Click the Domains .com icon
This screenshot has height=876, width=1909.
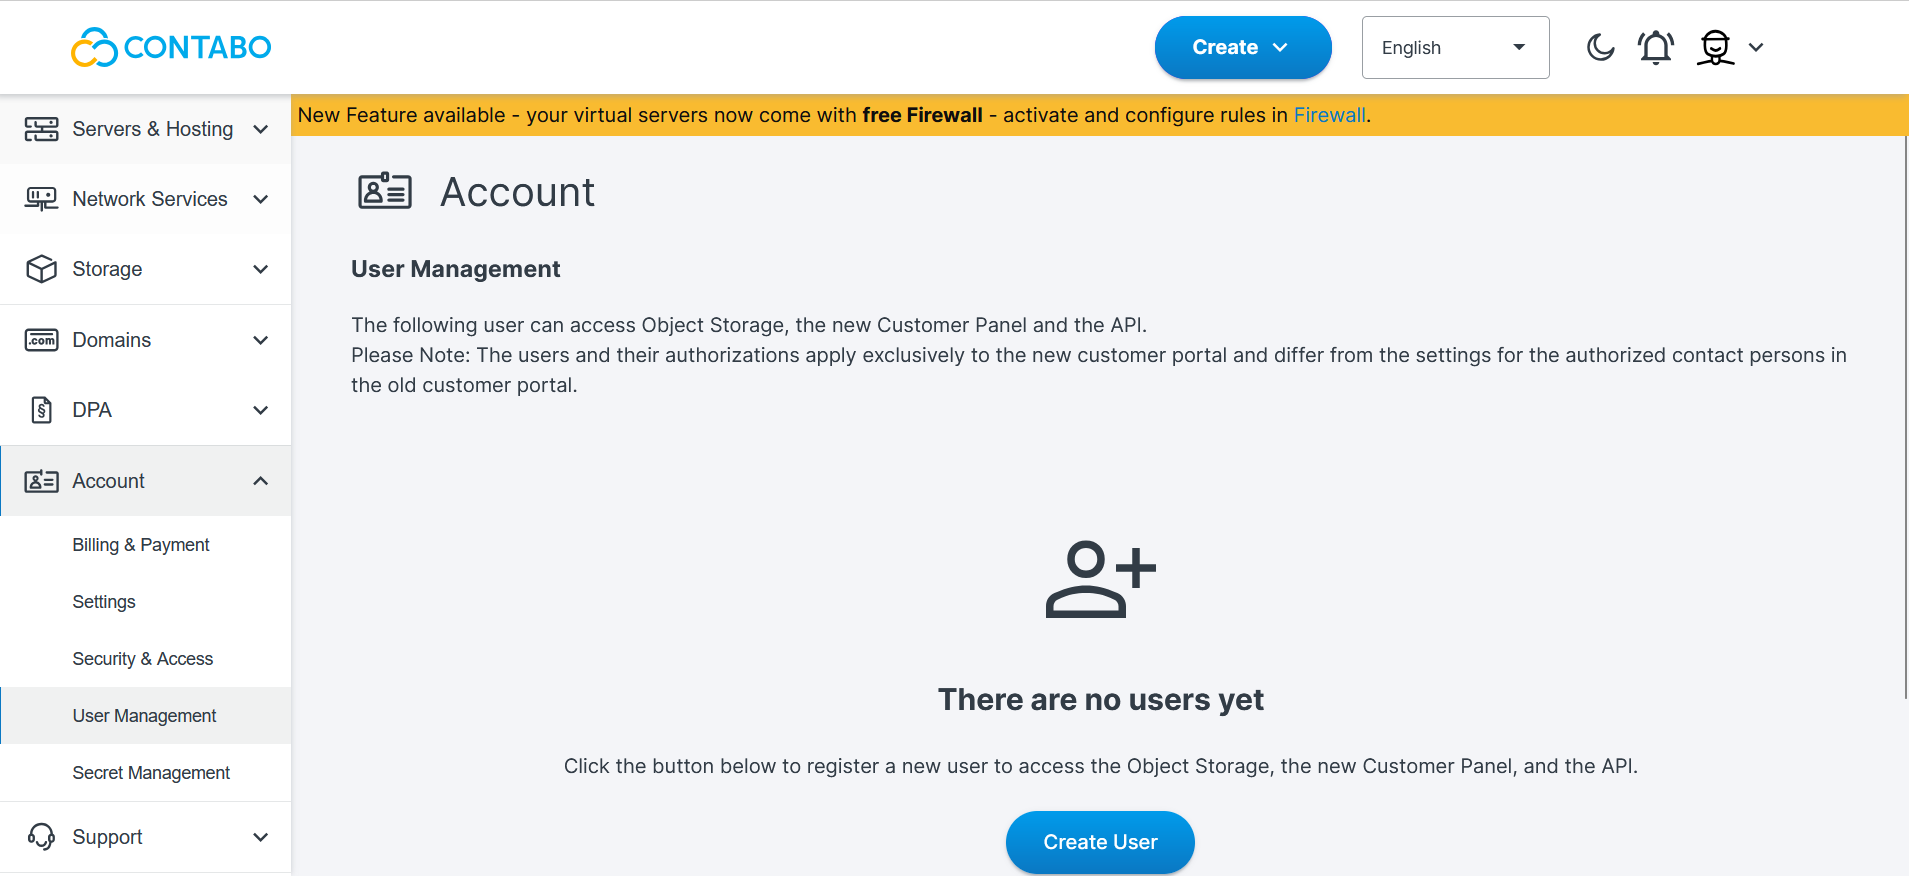pyautogui.click(x=41, y=340)
